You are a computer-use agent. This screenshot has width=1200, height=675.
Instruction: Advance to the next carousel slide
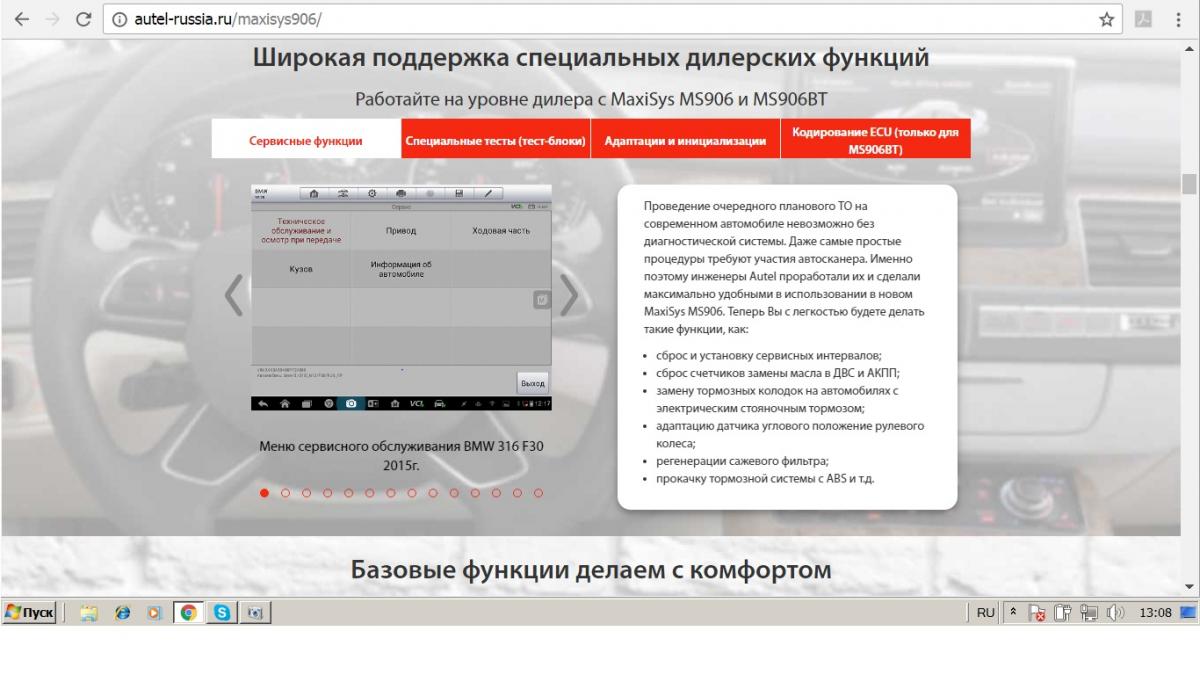tap(569, 295)
